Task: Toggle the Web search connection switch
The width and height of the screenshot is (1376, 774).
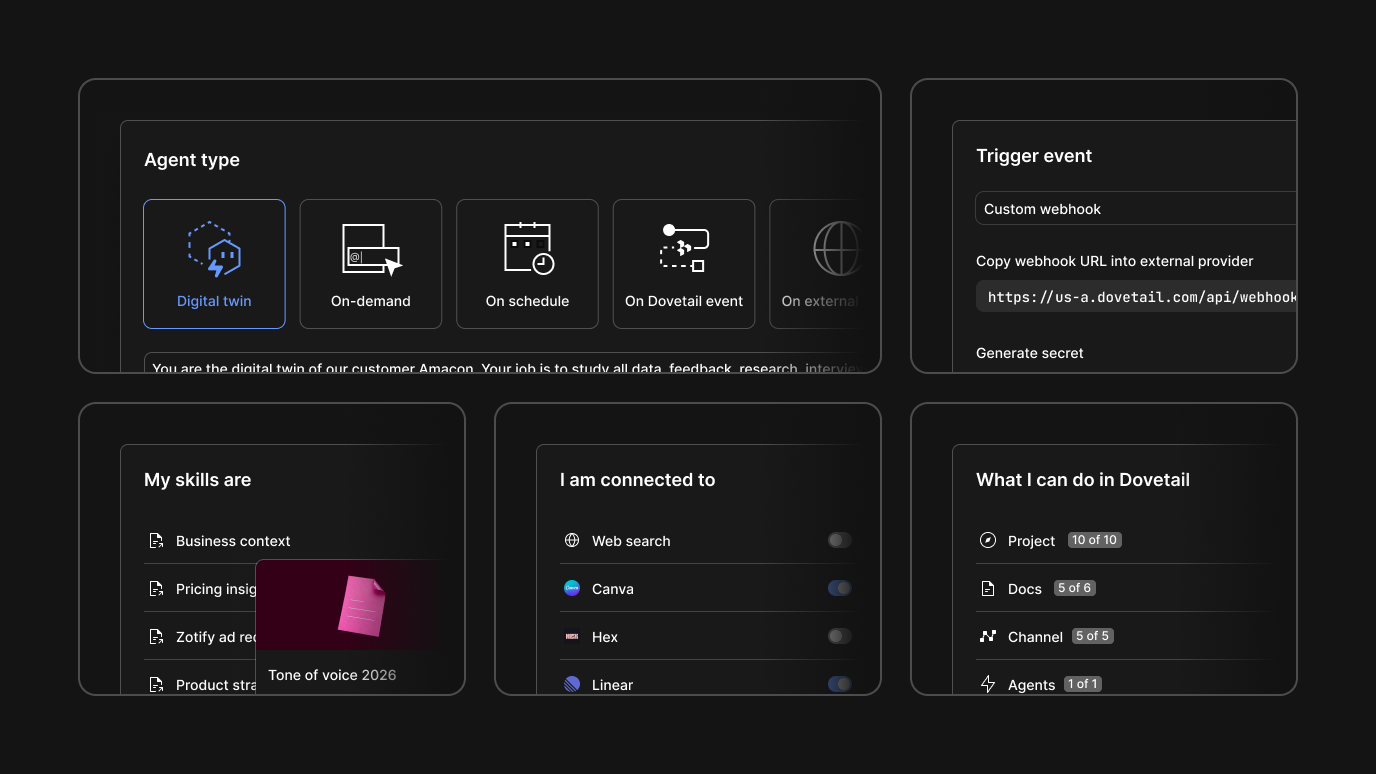Action: 839,540
